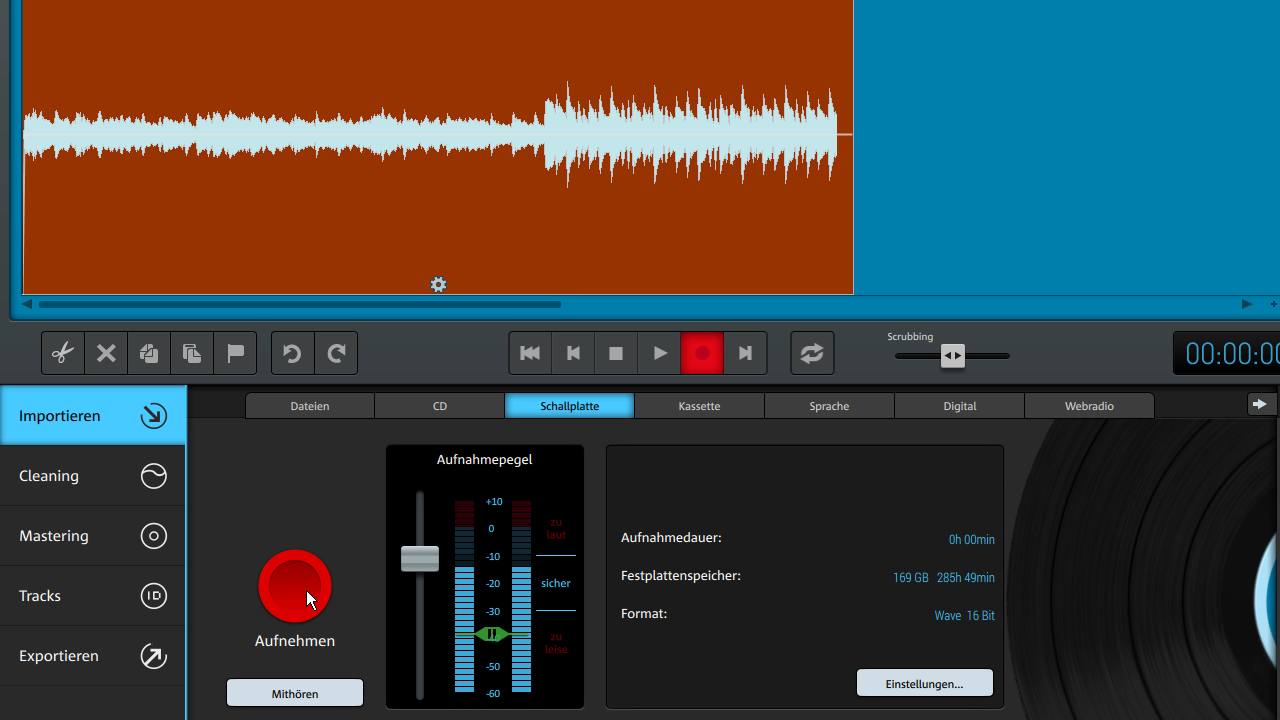
Task: Open the Importieren section
Action: point(93,415)
